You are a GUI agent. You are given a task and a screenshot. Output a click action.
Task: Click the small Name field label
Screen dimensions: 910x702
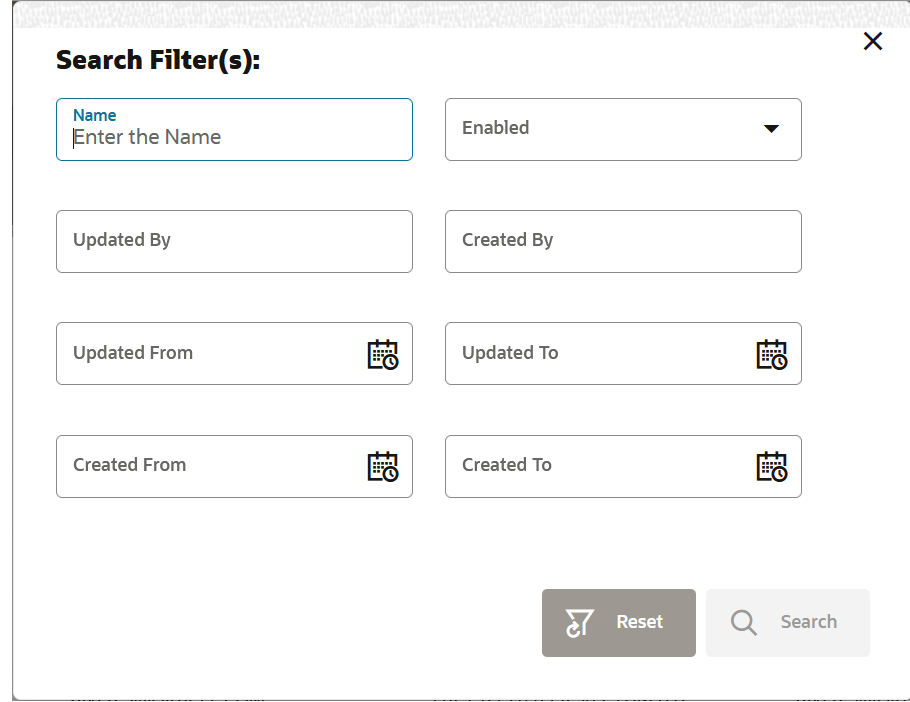(95, 115)
